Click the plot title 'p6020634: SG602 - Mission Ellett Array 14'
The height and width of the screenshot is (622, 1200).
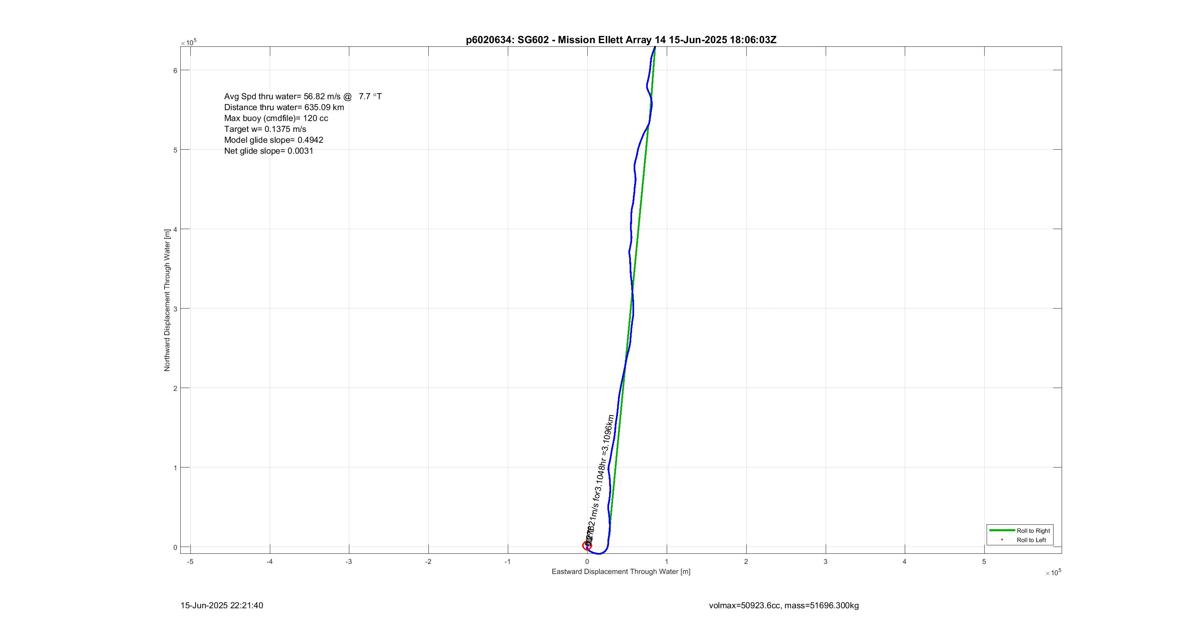[567, 40]
